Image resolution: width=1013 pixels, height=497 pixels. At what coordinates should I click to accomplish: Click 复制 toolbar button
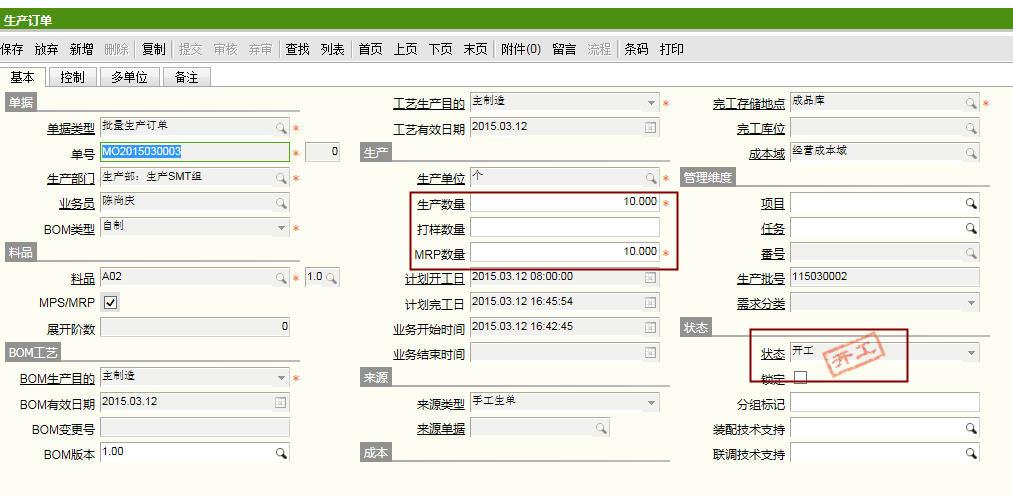(x=154, y=49)
